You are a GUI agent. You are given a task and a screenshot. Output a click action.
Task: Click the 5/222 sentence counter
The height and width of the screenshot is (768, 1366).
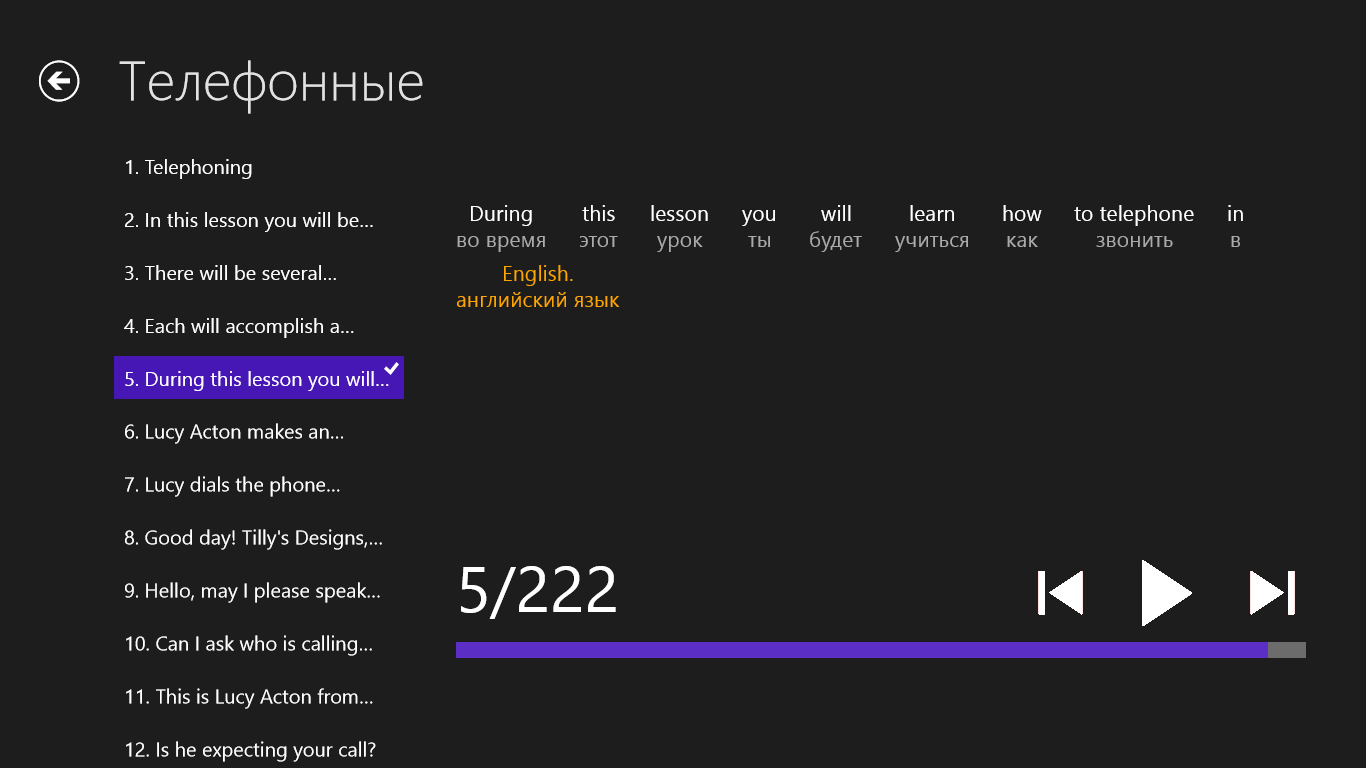point(538,591)
